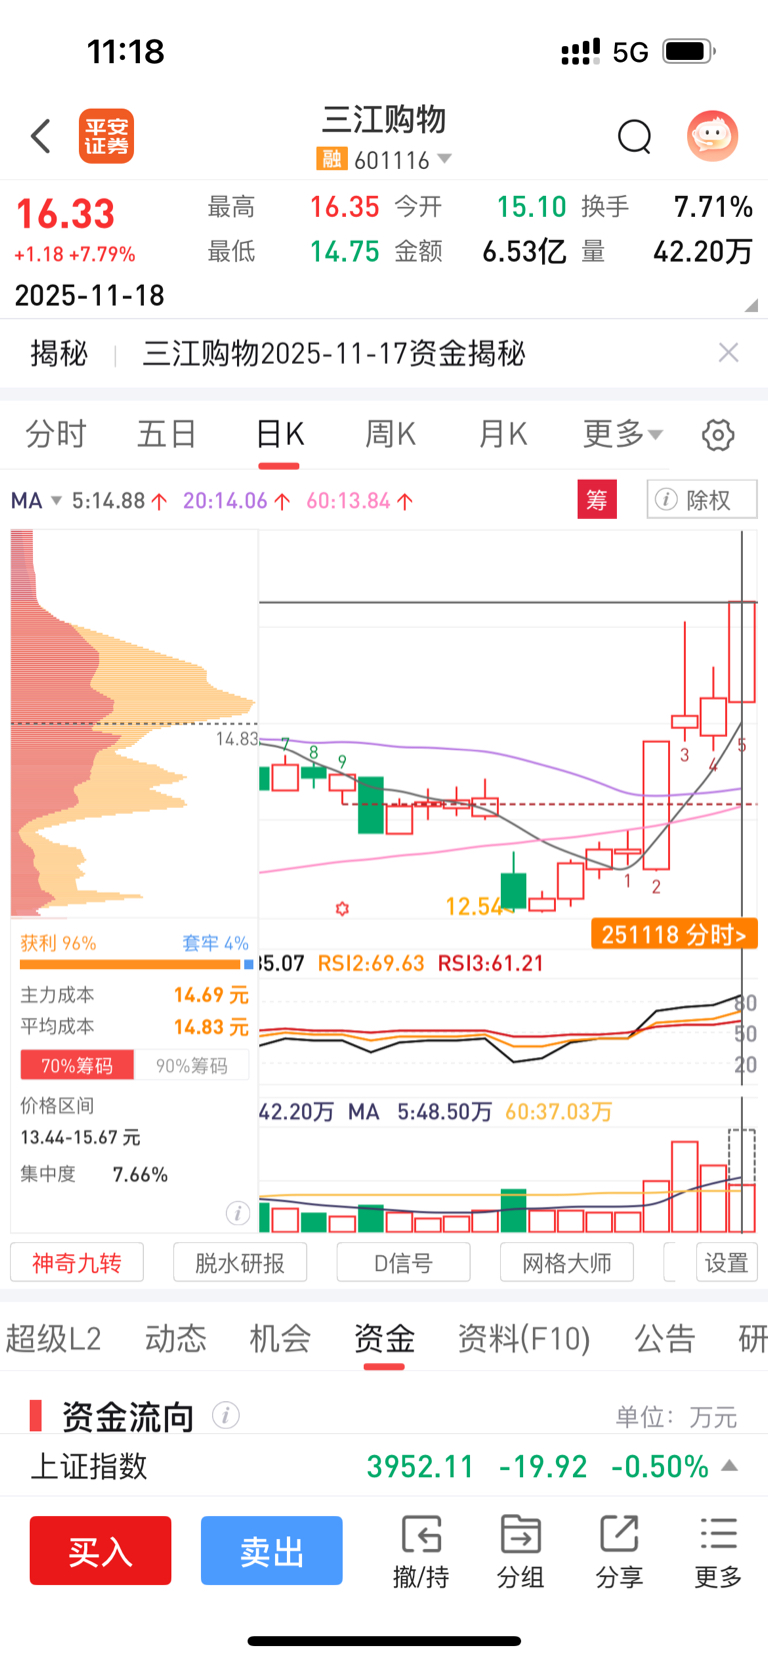Tap the info icon beside 除权
This screenshot has height=1663, width=768.
tap(666, 499)
